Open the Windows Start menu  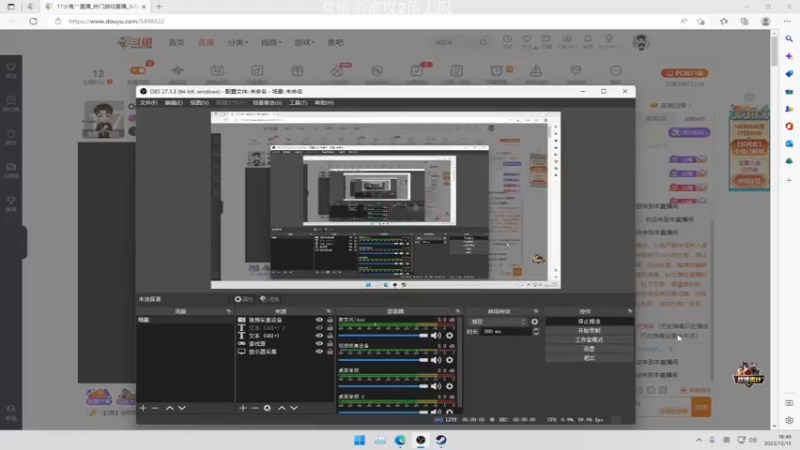[359, 440]
